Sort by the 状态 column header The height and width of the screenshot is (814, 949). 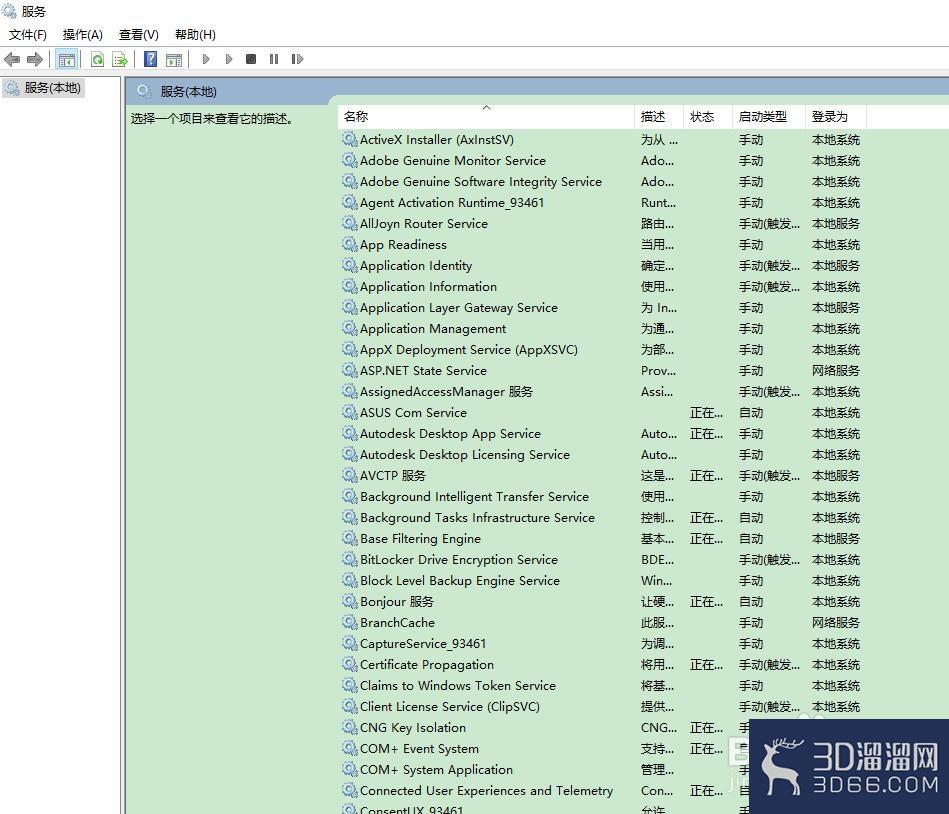[708, 117]
